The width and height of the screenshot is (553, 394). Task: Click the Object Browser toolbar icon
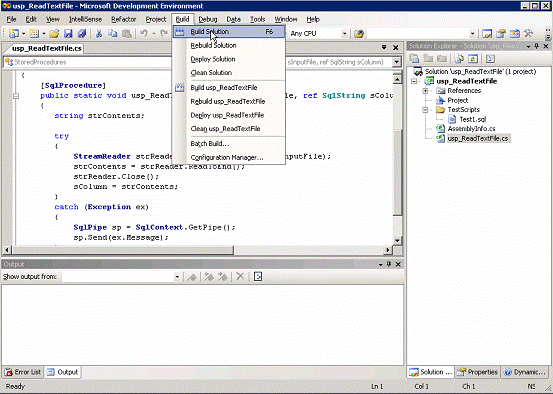[515, 34]
